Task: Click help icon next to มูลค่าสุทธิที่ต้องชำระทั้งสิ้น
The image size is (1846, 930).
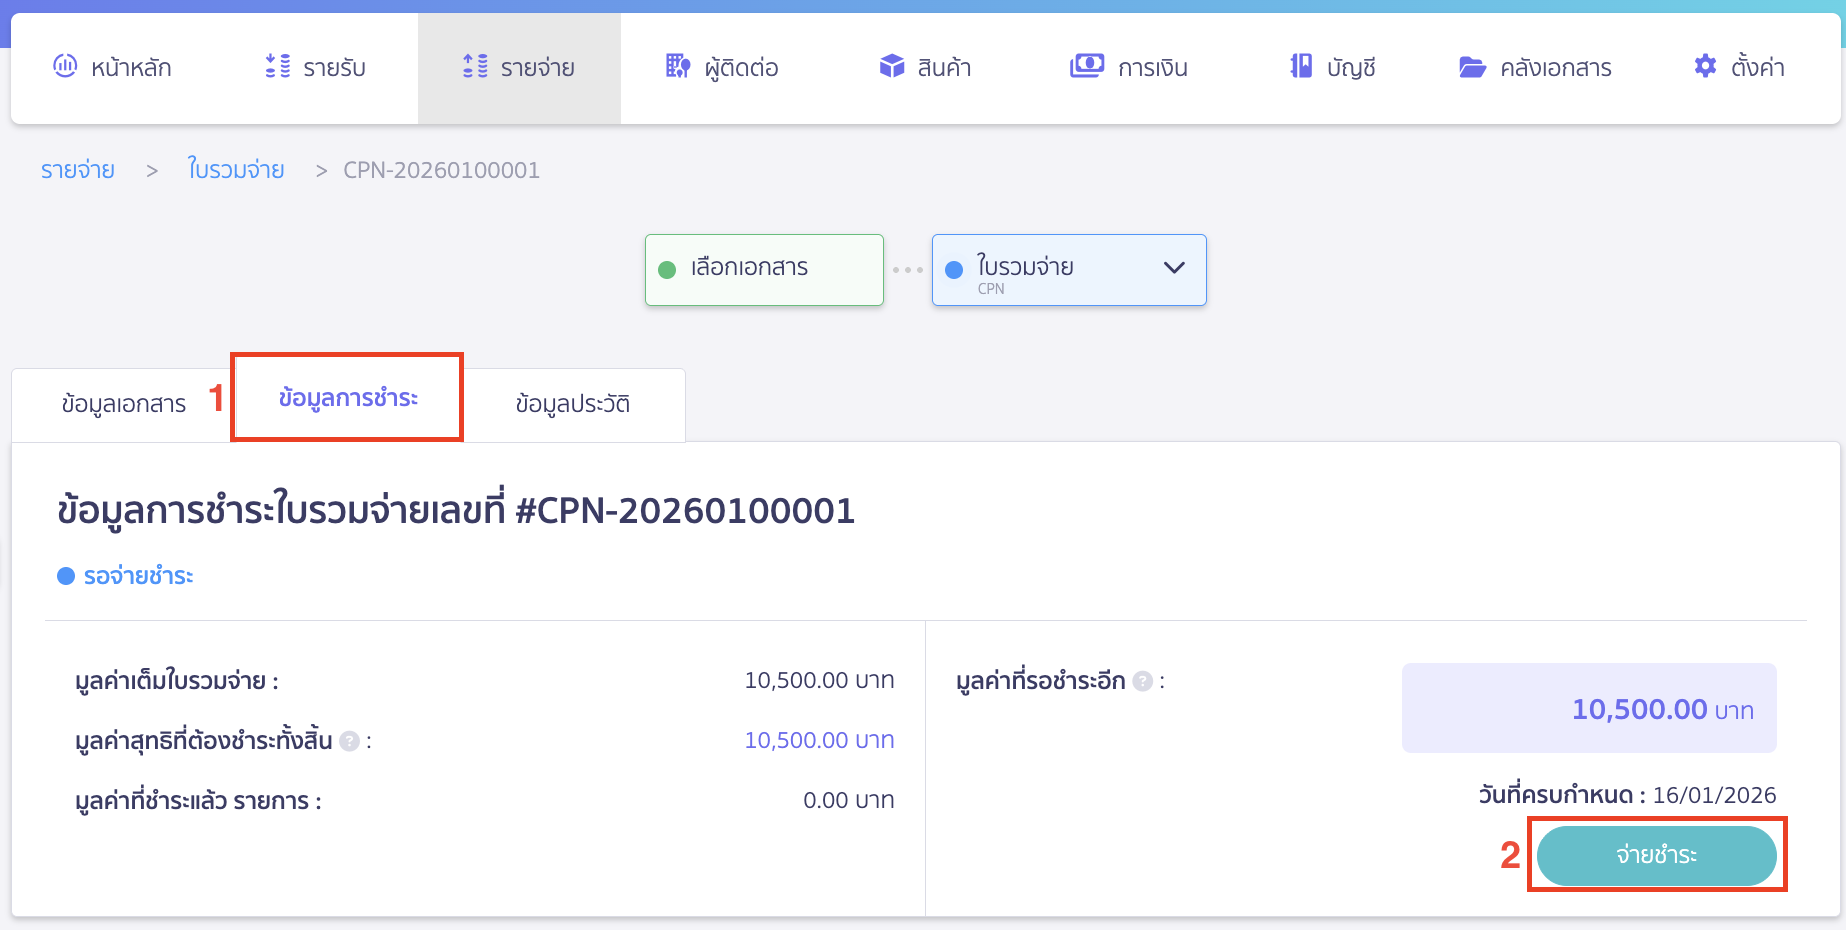Action: click(349, 741)
